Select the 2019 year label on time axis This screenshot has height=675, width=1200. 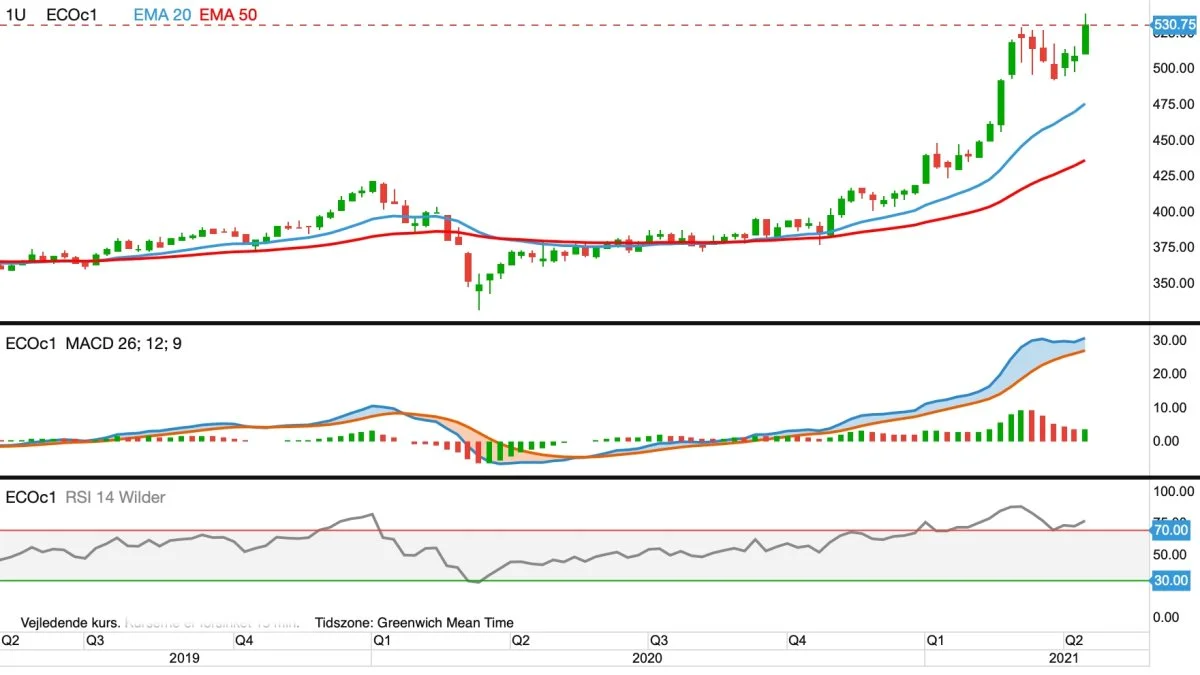[x=184, y=658]
